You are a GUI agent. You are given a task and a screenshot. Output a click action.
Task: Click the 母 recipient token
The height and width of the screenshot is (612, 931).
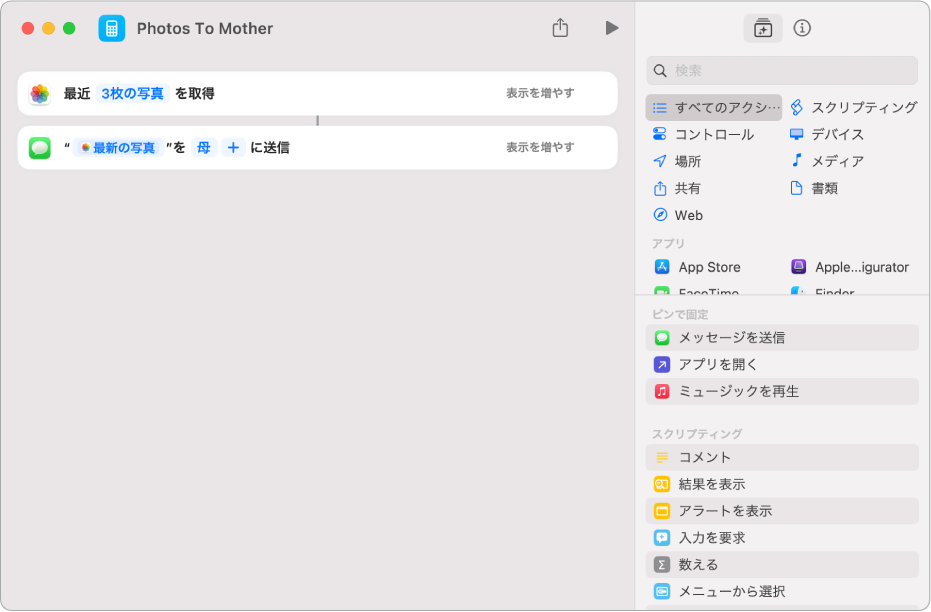pos(204,147)
